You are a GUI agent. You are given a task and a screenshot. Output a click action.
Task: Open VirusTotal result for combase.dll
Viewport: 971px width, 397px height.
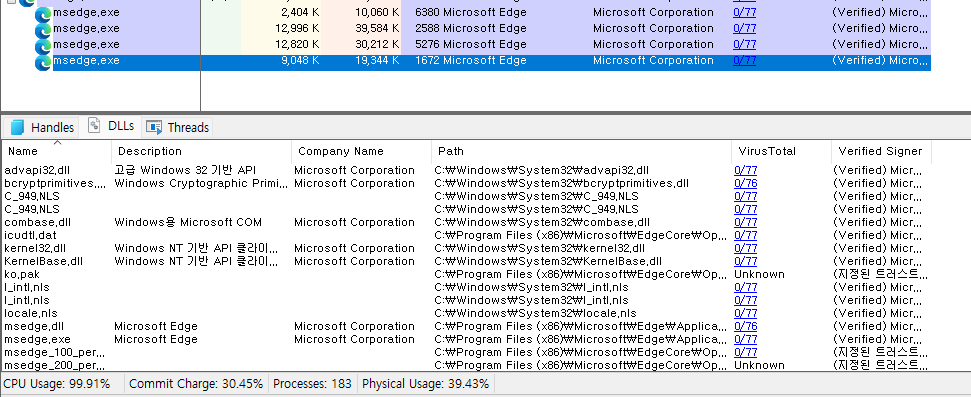coord(746,222)
